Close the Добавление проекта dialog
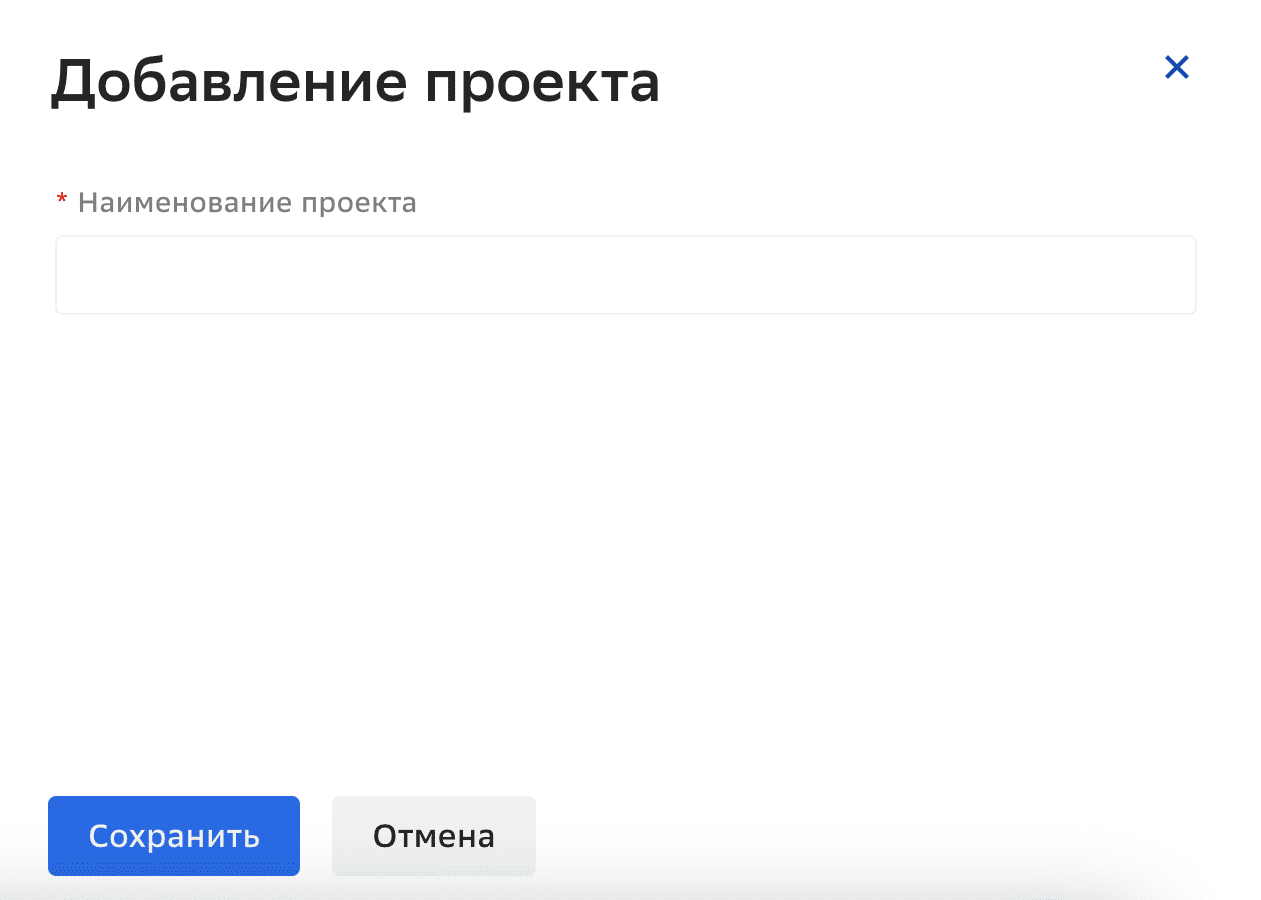The height and width of the screenshot is (900, 1261). coord(1177,67)
